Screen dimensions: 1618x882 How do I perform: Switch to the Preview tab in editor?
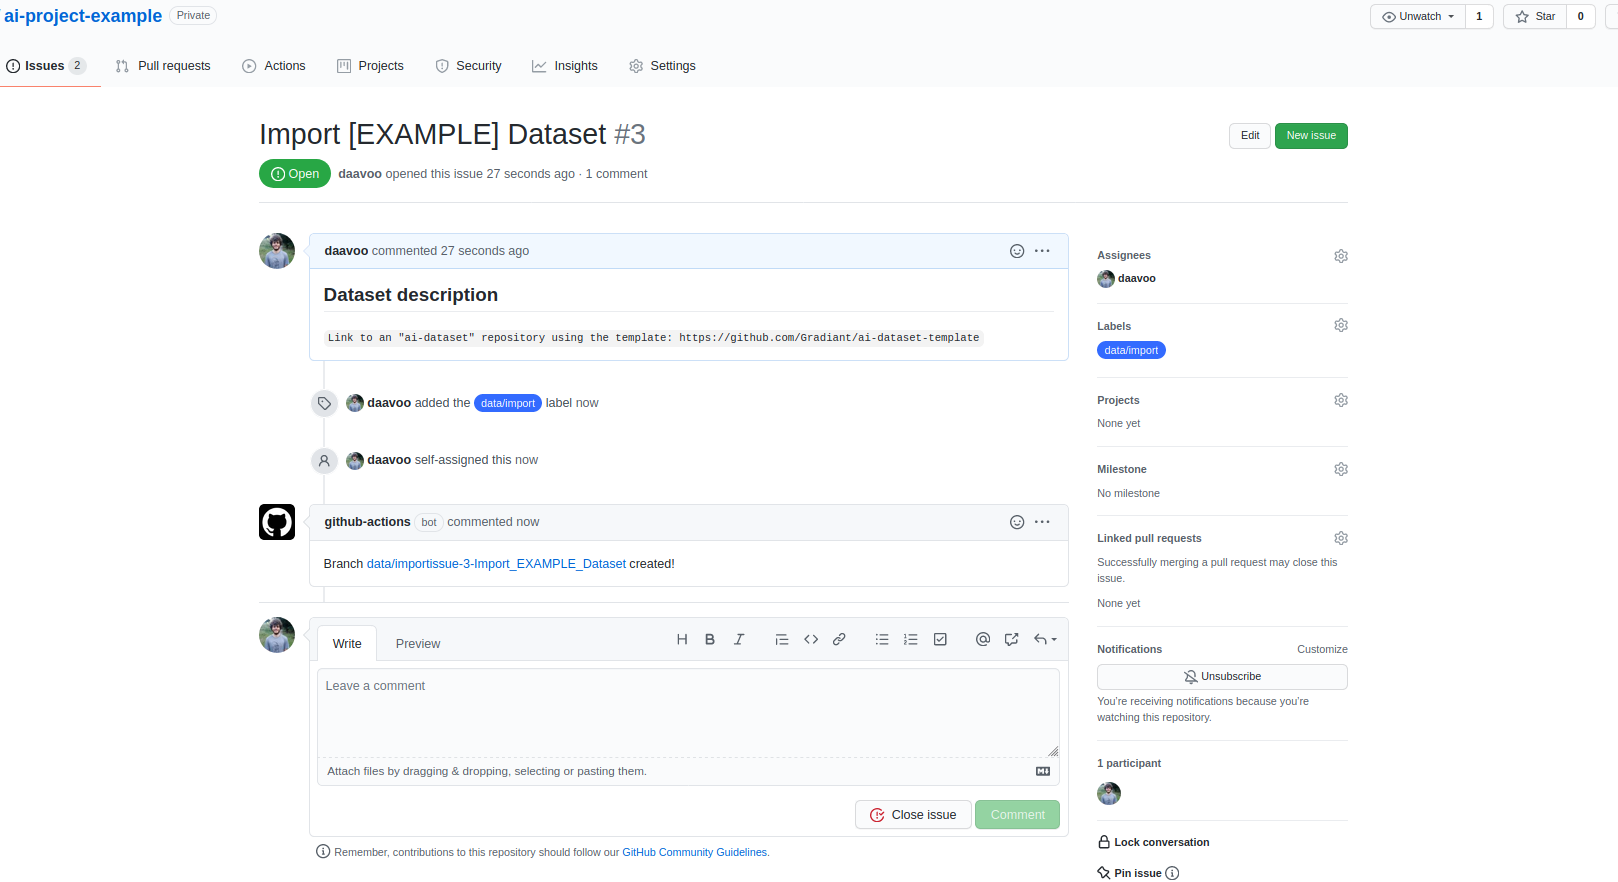click(418, 644)
